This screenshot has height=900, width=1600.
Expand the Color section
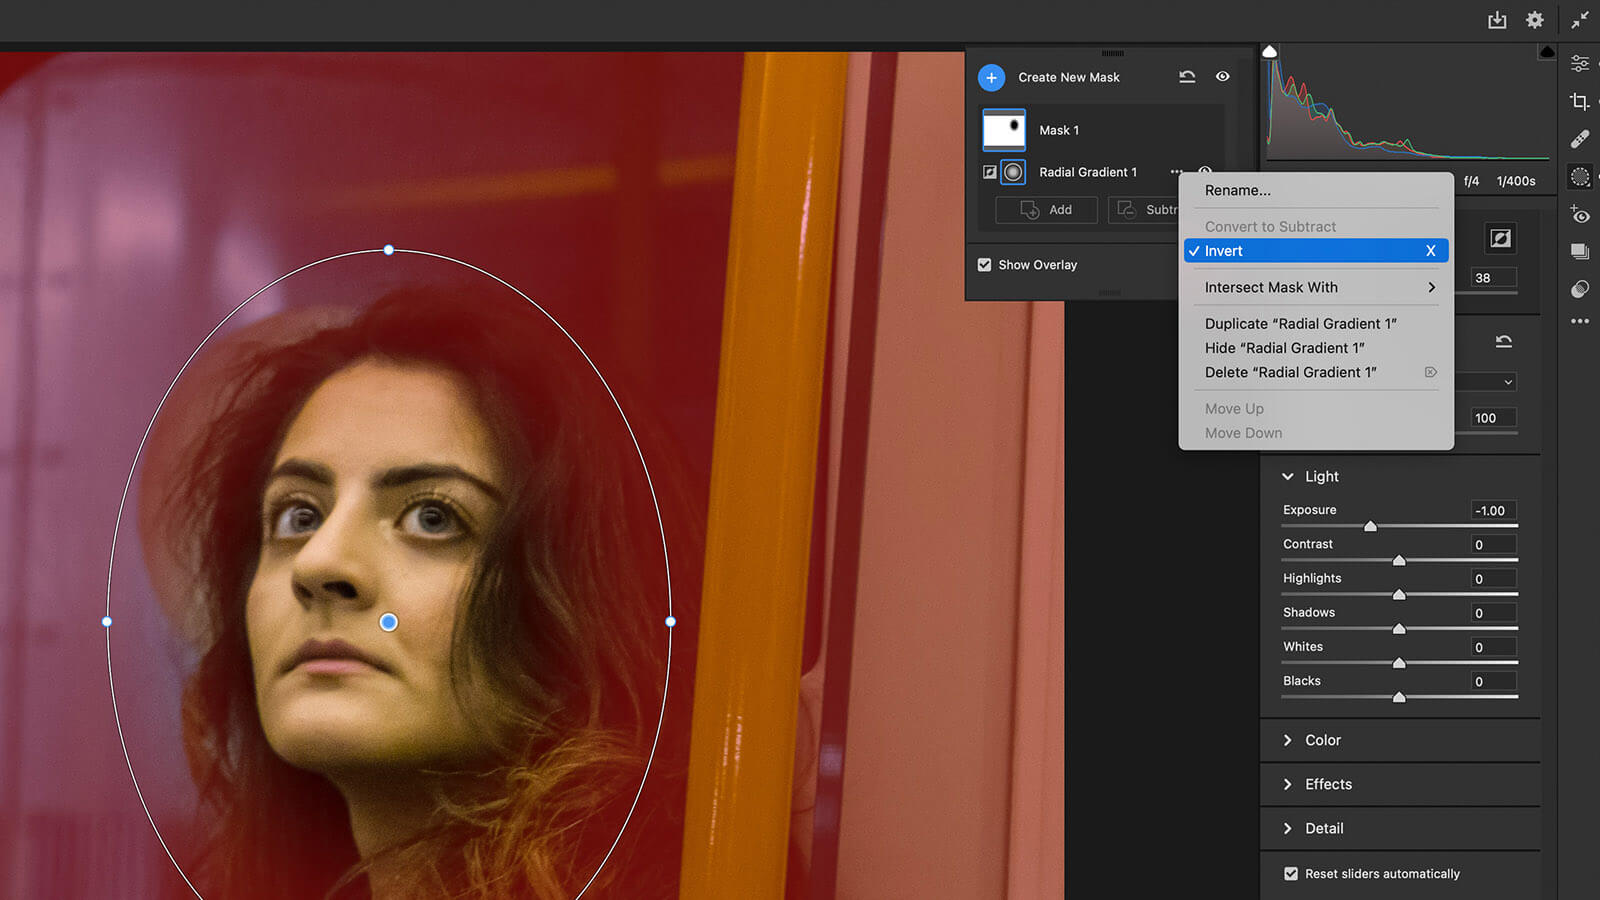point(1288,740)
